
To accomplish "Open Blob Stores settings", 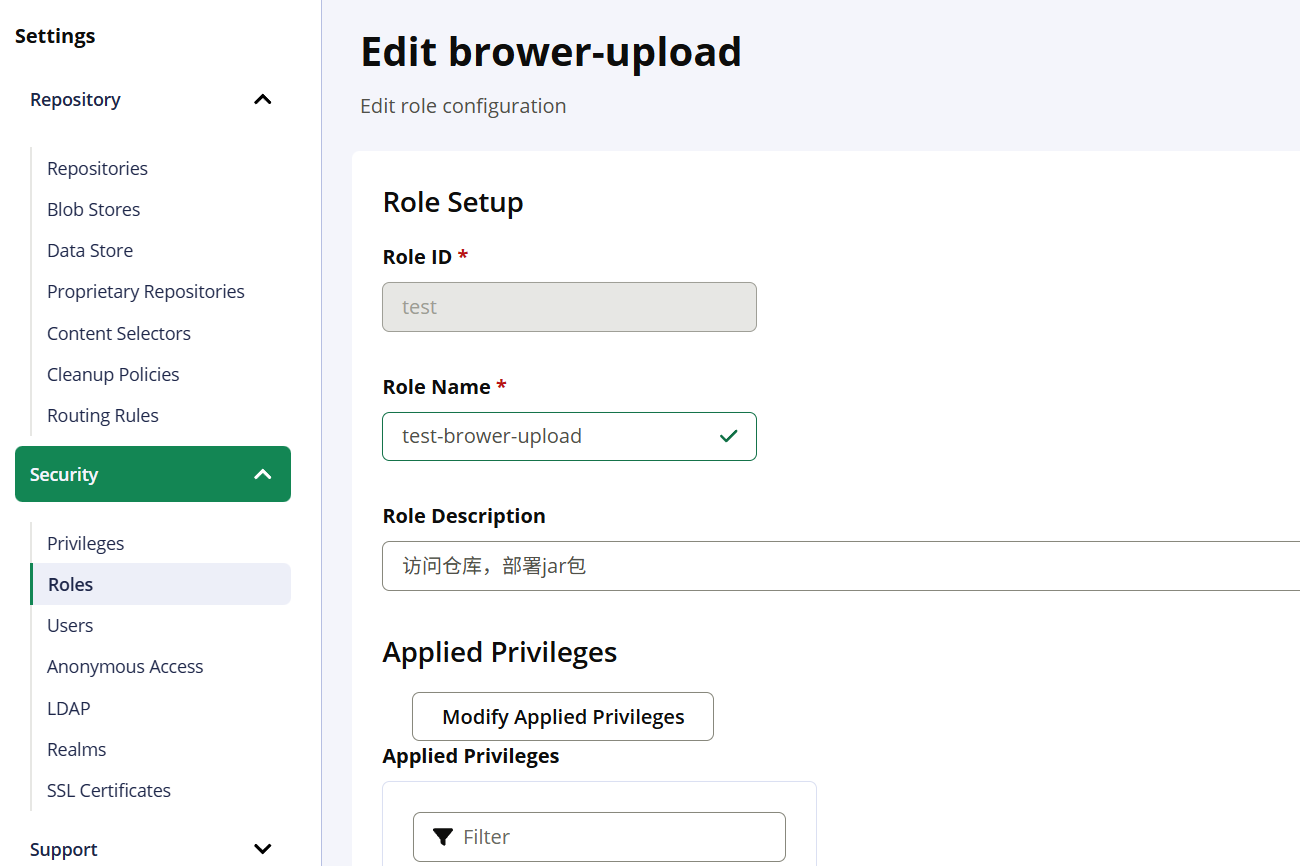I will click(93, 209).
